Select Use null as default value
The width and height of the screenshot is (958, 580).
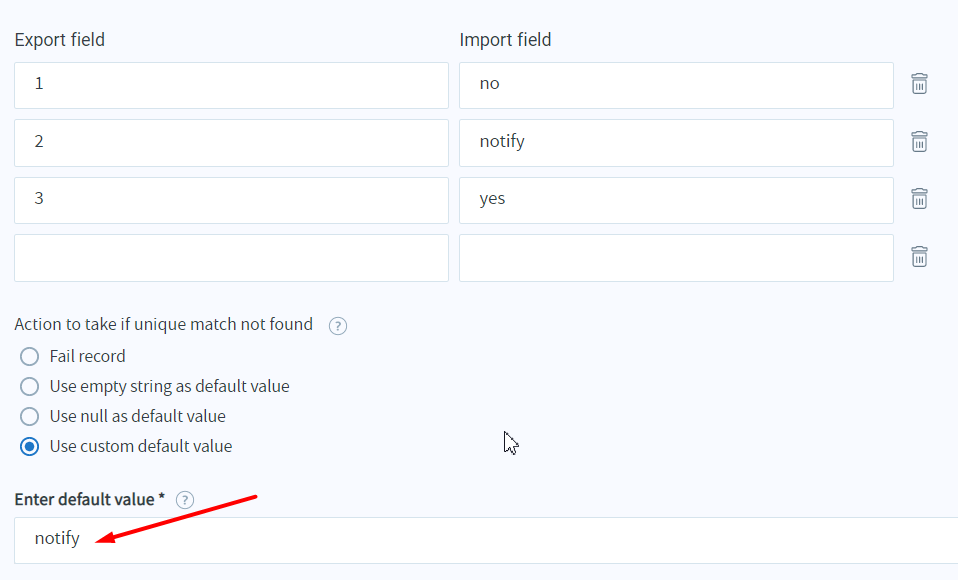coord(30,417)
